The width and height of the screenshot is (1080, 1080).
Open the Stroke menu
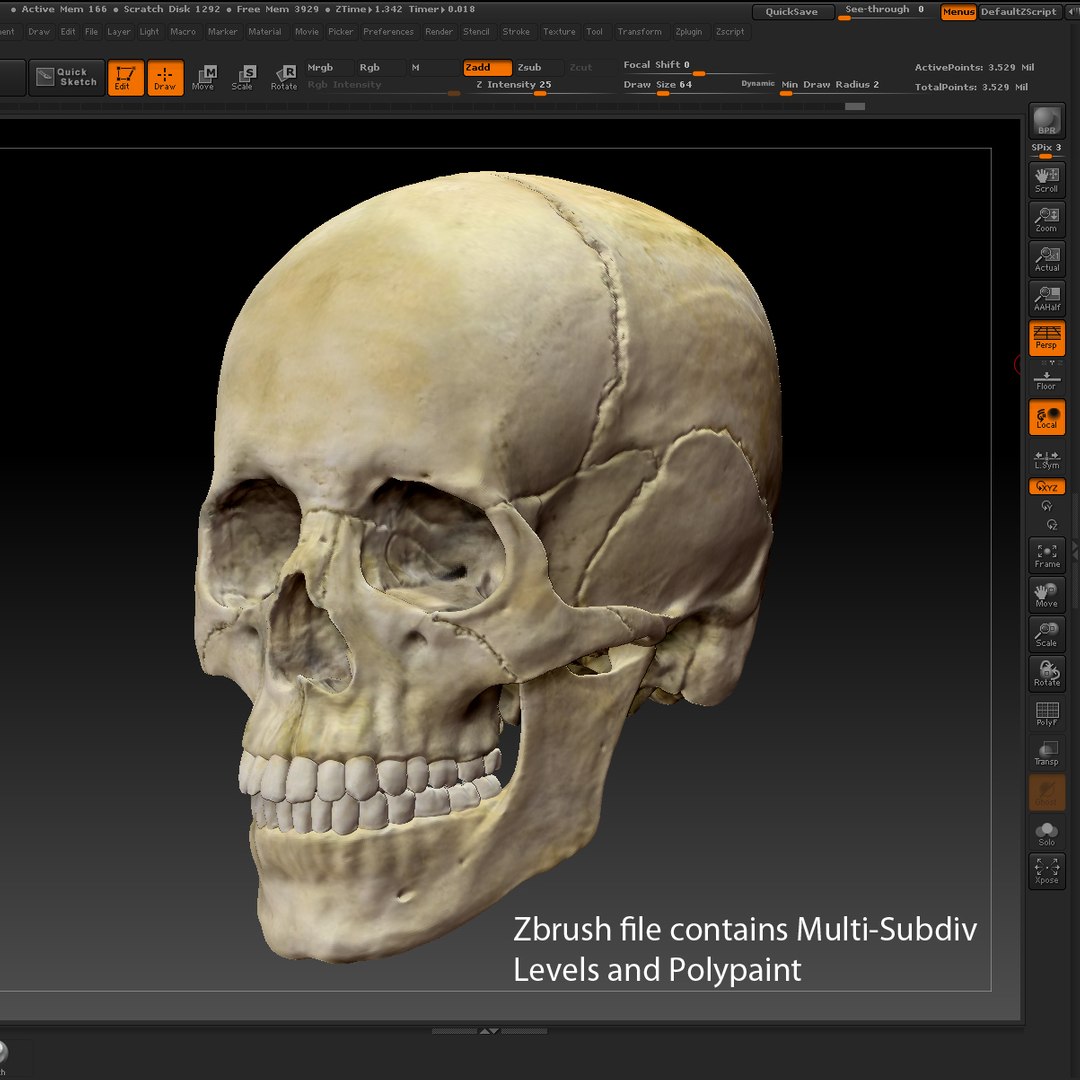516,32
